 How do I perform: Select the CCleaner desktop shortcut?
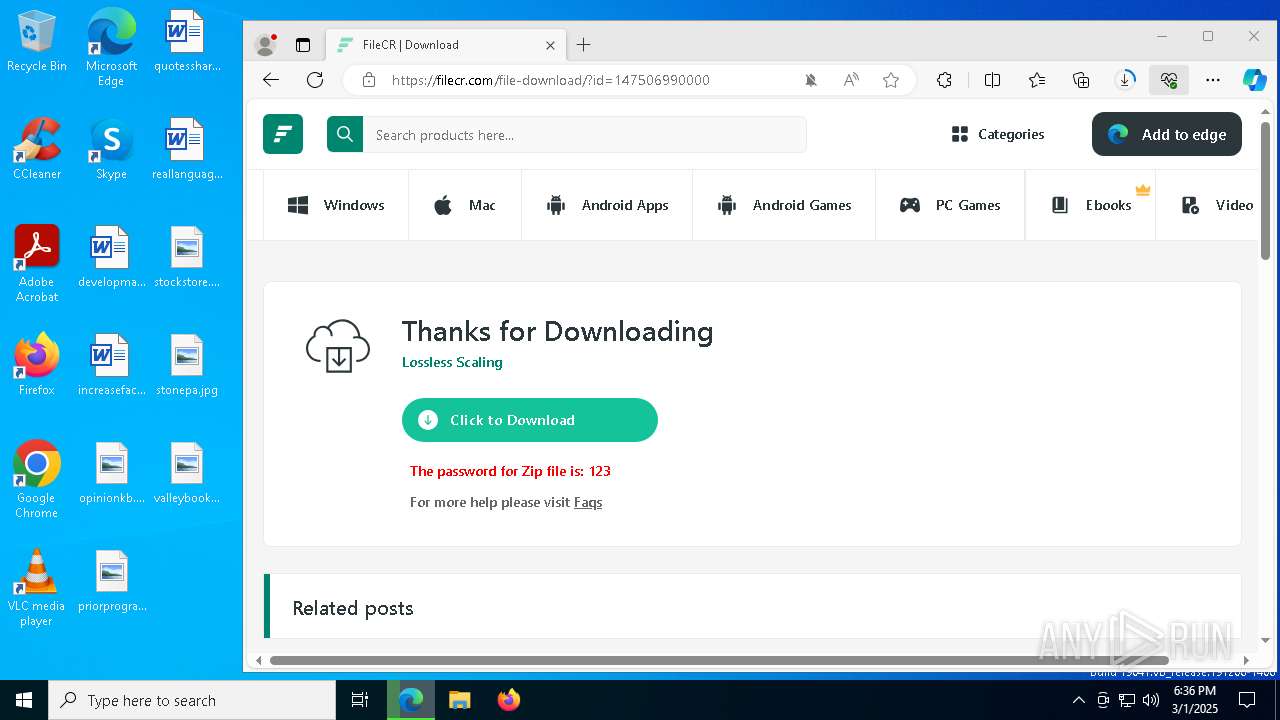37,149
